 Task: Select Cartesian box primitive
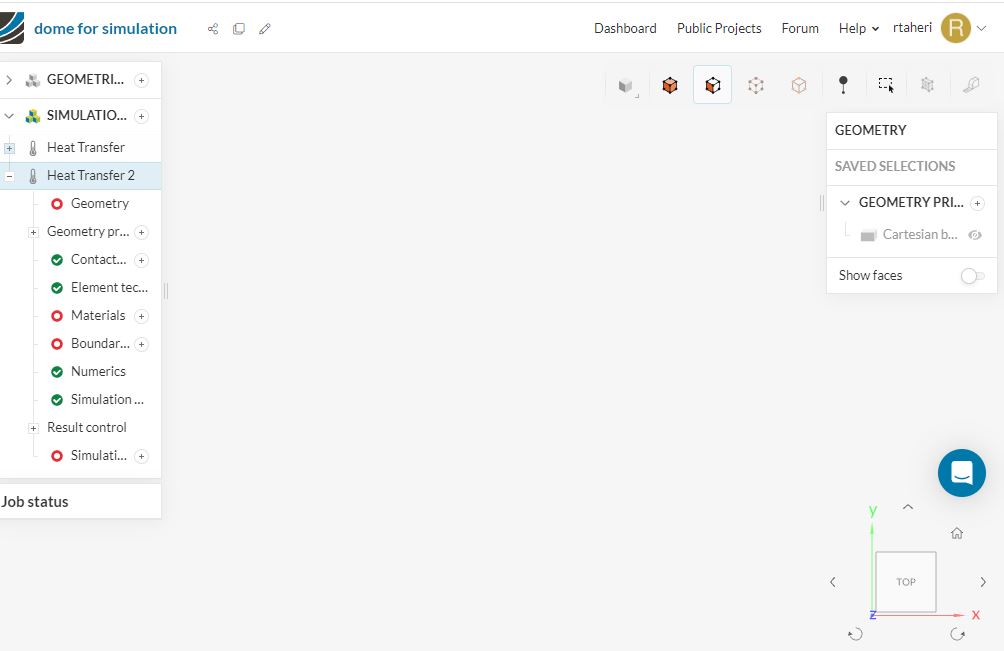[919, 235]
